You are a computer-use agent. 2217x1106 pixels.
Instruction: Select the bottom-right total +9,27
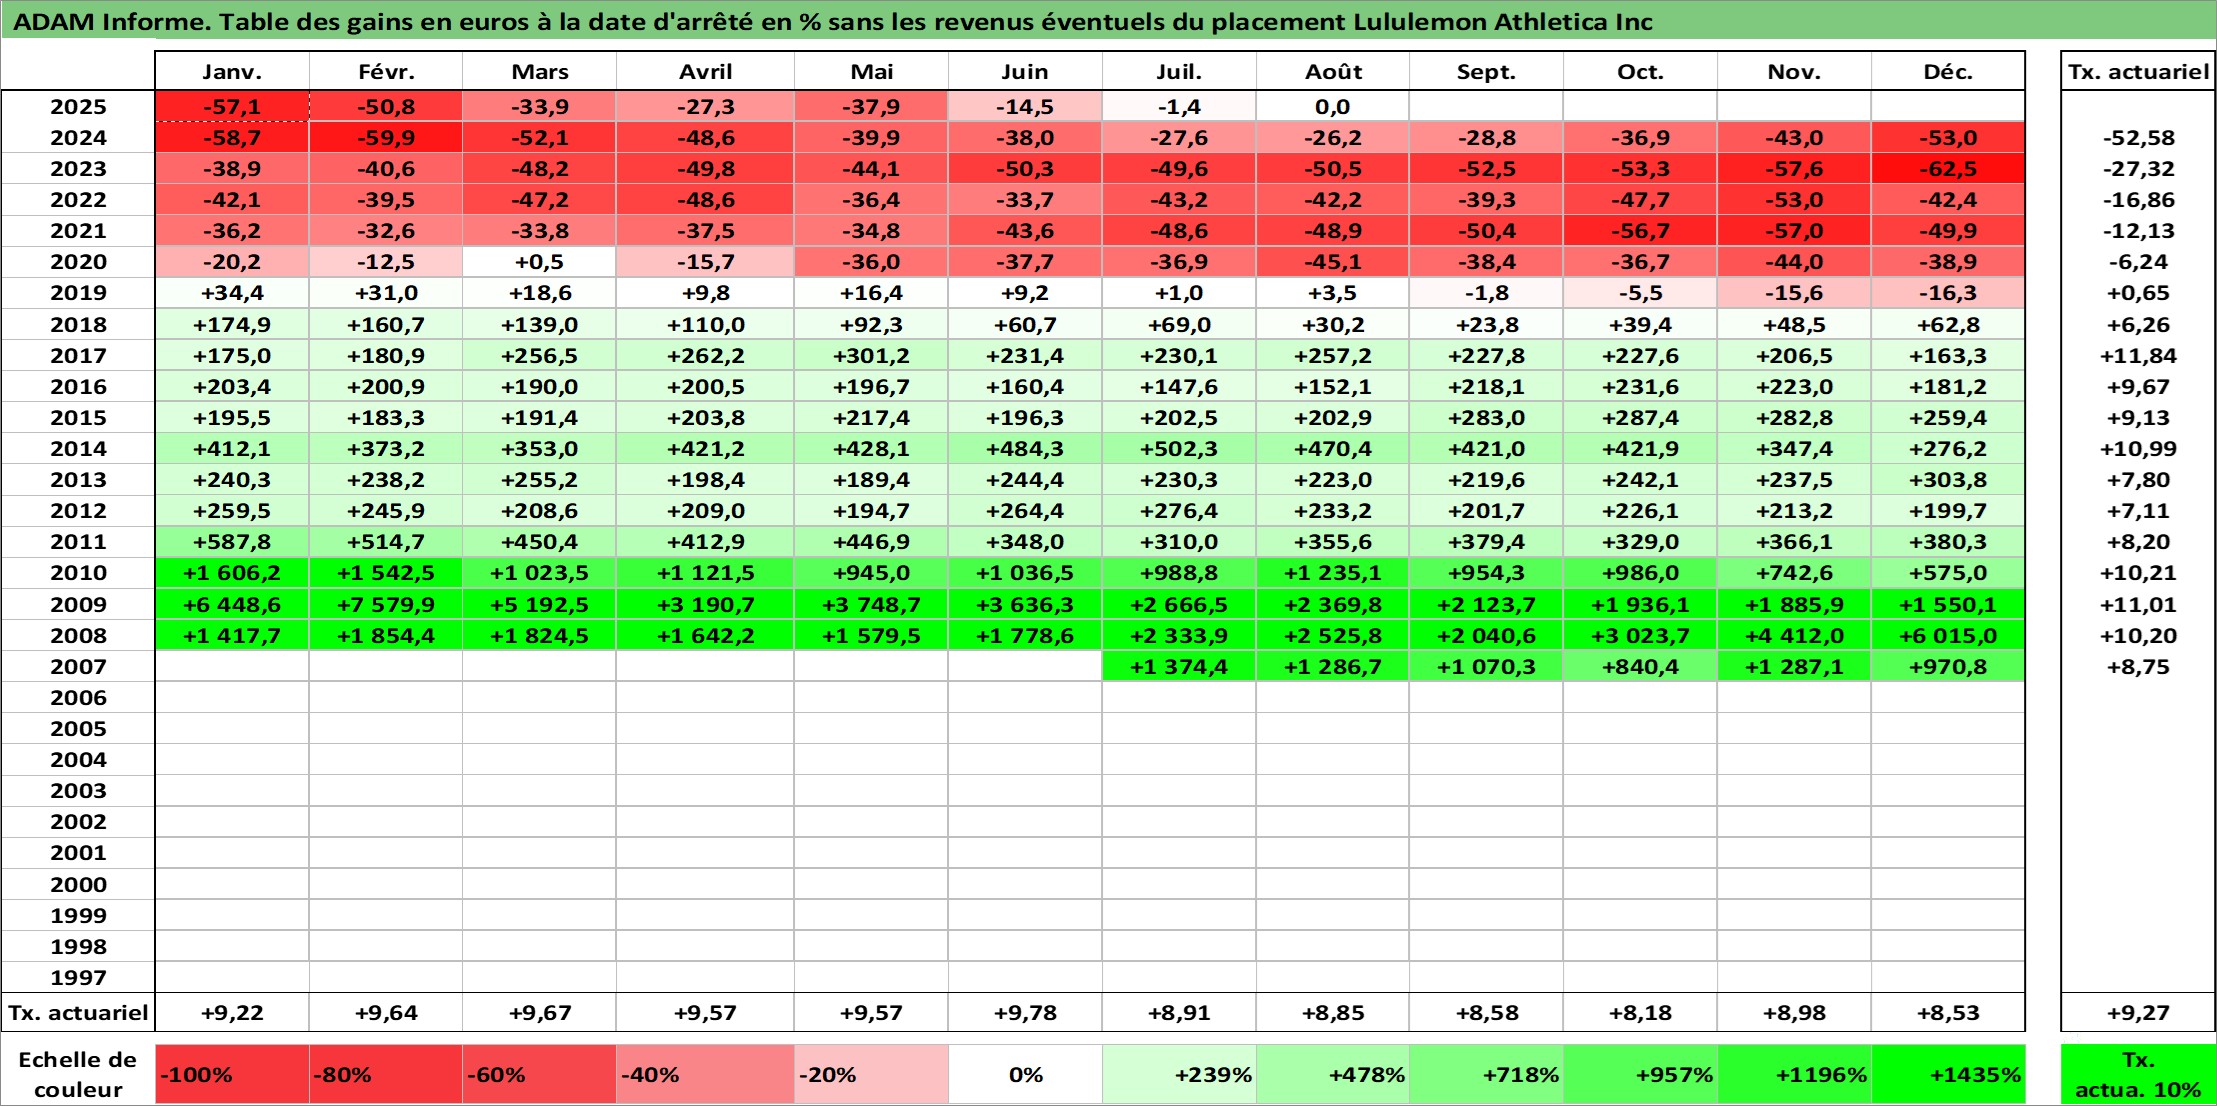point(2138,1013)
